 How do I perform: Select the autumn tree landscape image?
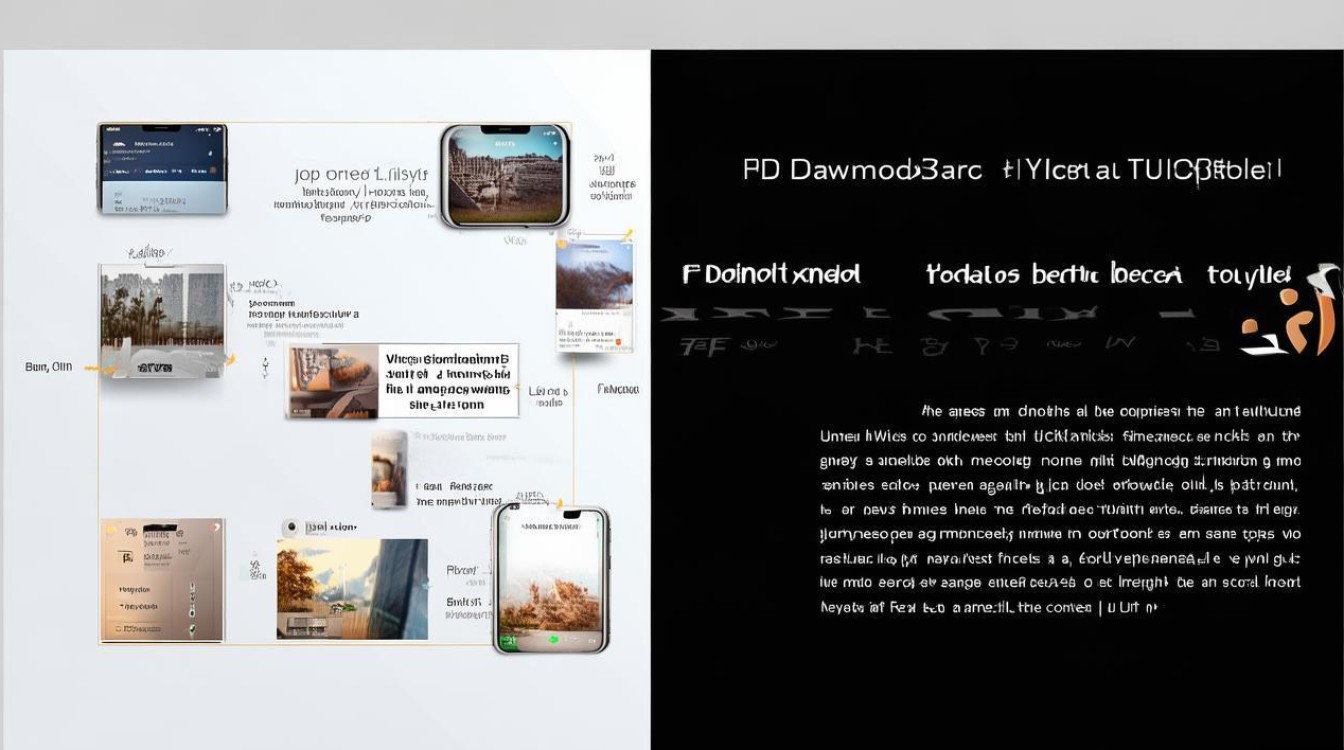[352, 589]
